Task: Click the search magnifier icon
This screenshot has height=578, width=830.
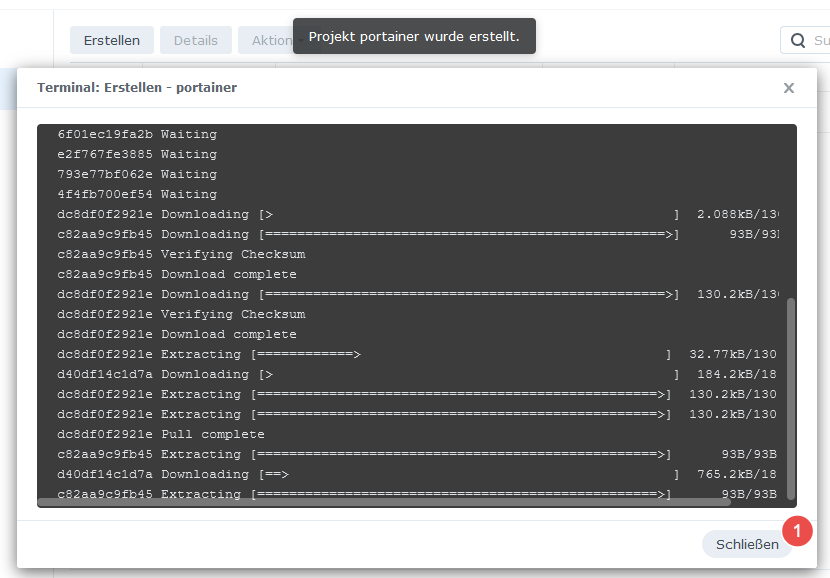Action: click(x=798, y=40)
